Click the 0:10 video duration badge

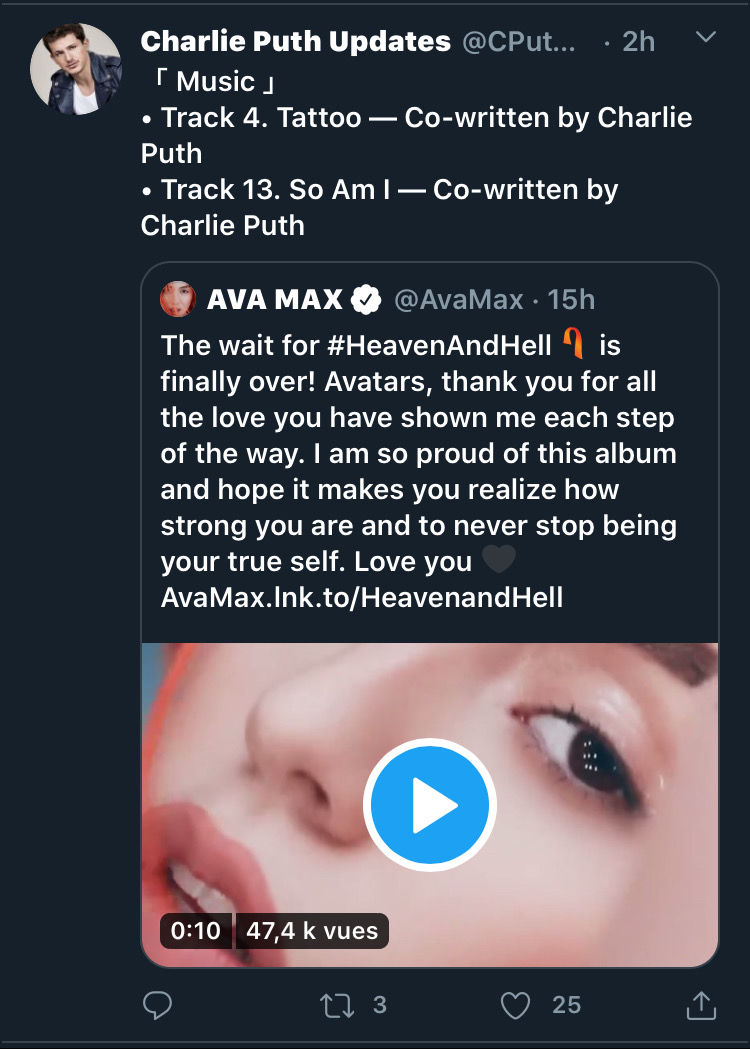[x=196, y=931]
